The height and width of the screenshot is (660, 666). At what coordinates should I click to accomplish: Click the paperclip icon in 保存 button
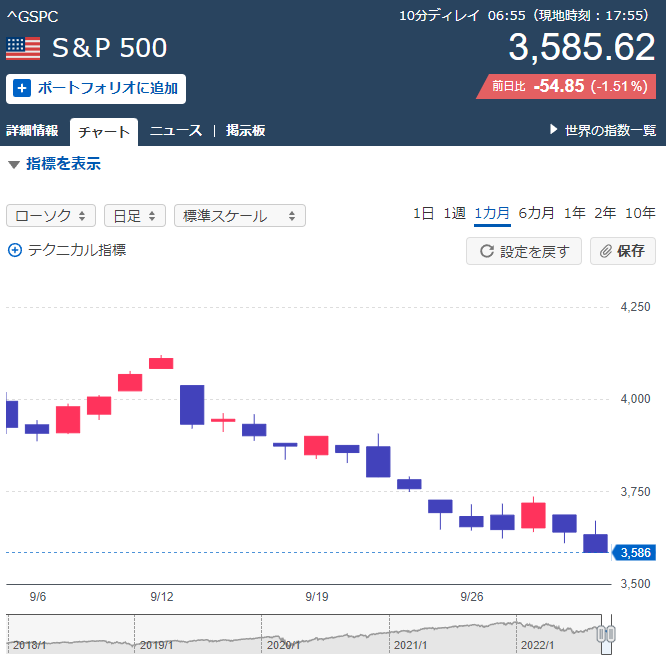click(x=606, y=251)
